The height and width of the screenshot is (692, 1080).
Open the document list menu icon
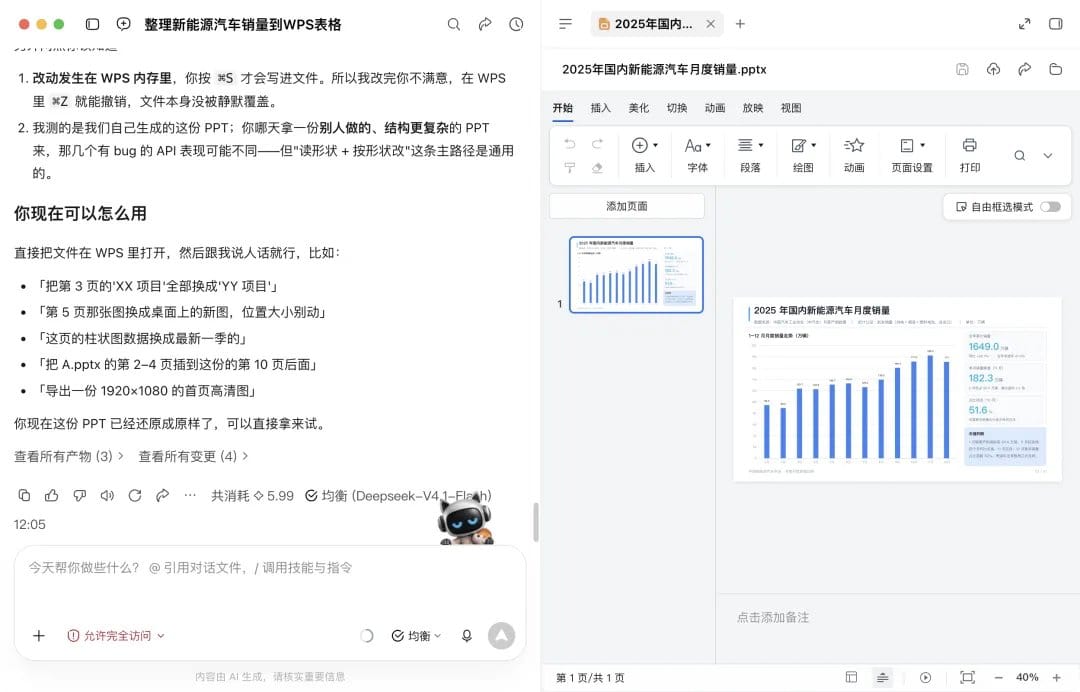pyautogui.click(x=565, y=24)
